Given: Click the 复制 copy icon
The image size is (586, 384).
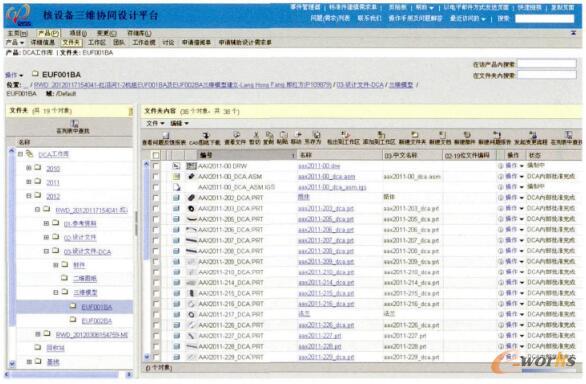Looking at the screenshot, I should tap(269, 135).
